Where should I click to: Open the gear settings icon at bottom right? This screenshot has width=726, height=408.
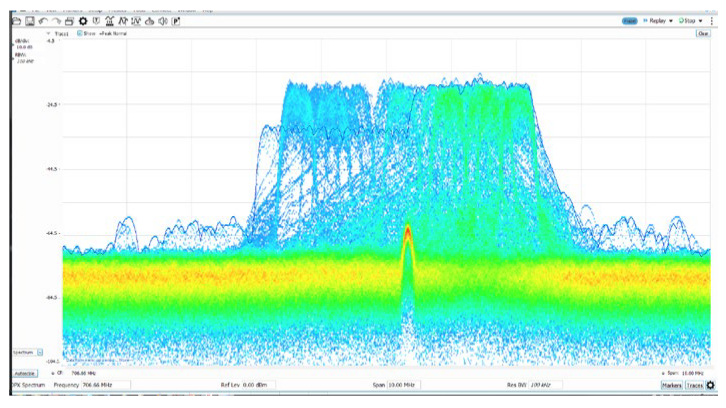coord(711,385)
